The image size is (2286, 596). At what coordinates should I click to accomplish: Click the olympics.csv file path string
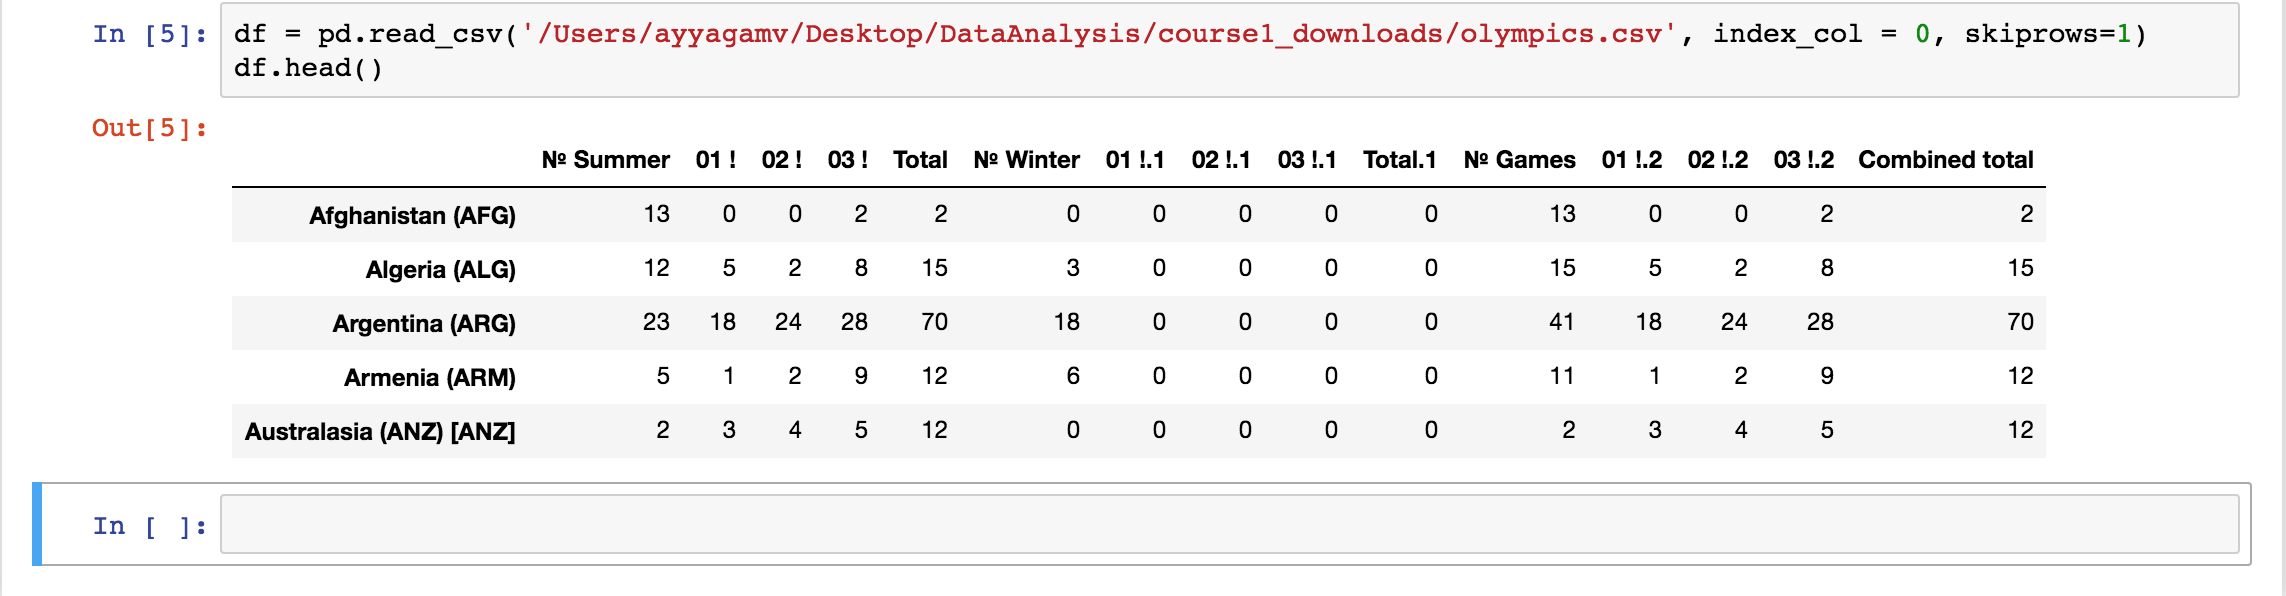pos(1099,34)
